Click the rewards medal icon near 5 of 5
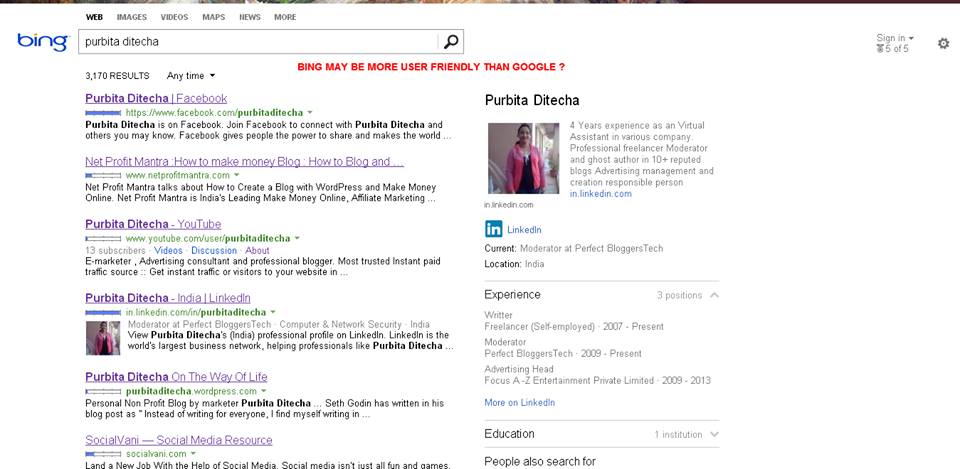This screenshot has height=469, width=960. tap(880, 49)
